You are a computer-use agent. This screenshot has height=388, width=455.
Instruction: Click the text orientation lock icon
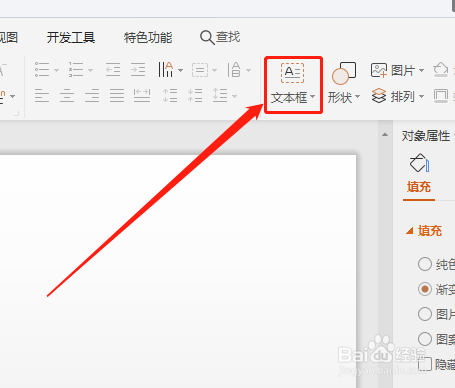point(234,70)
